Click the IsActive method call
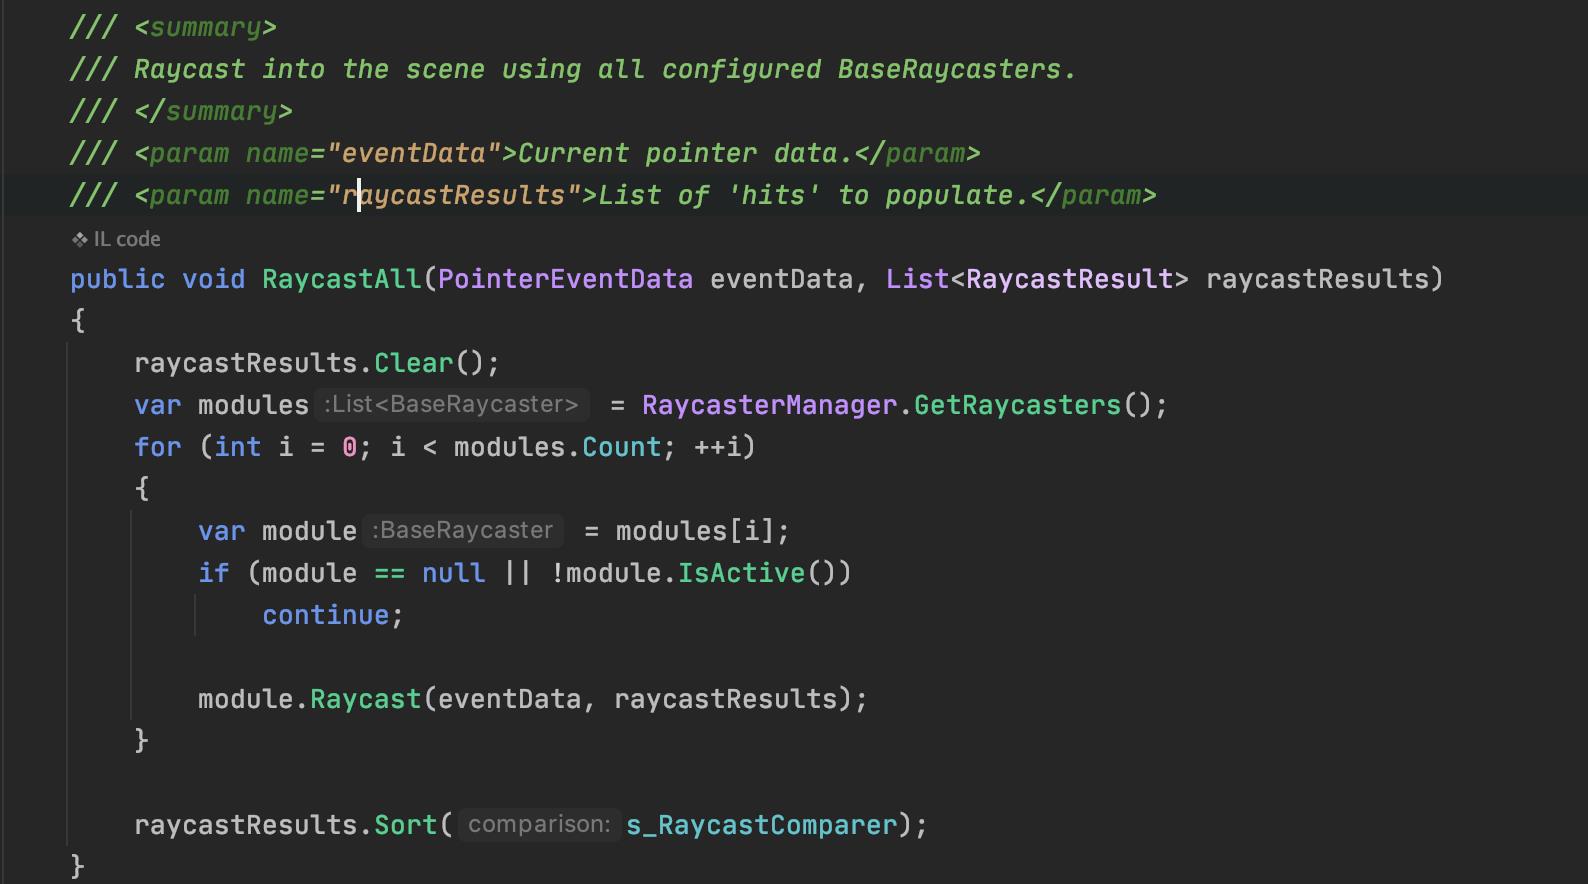This screenshot has width=1588, height=884. tap(741, 573)
